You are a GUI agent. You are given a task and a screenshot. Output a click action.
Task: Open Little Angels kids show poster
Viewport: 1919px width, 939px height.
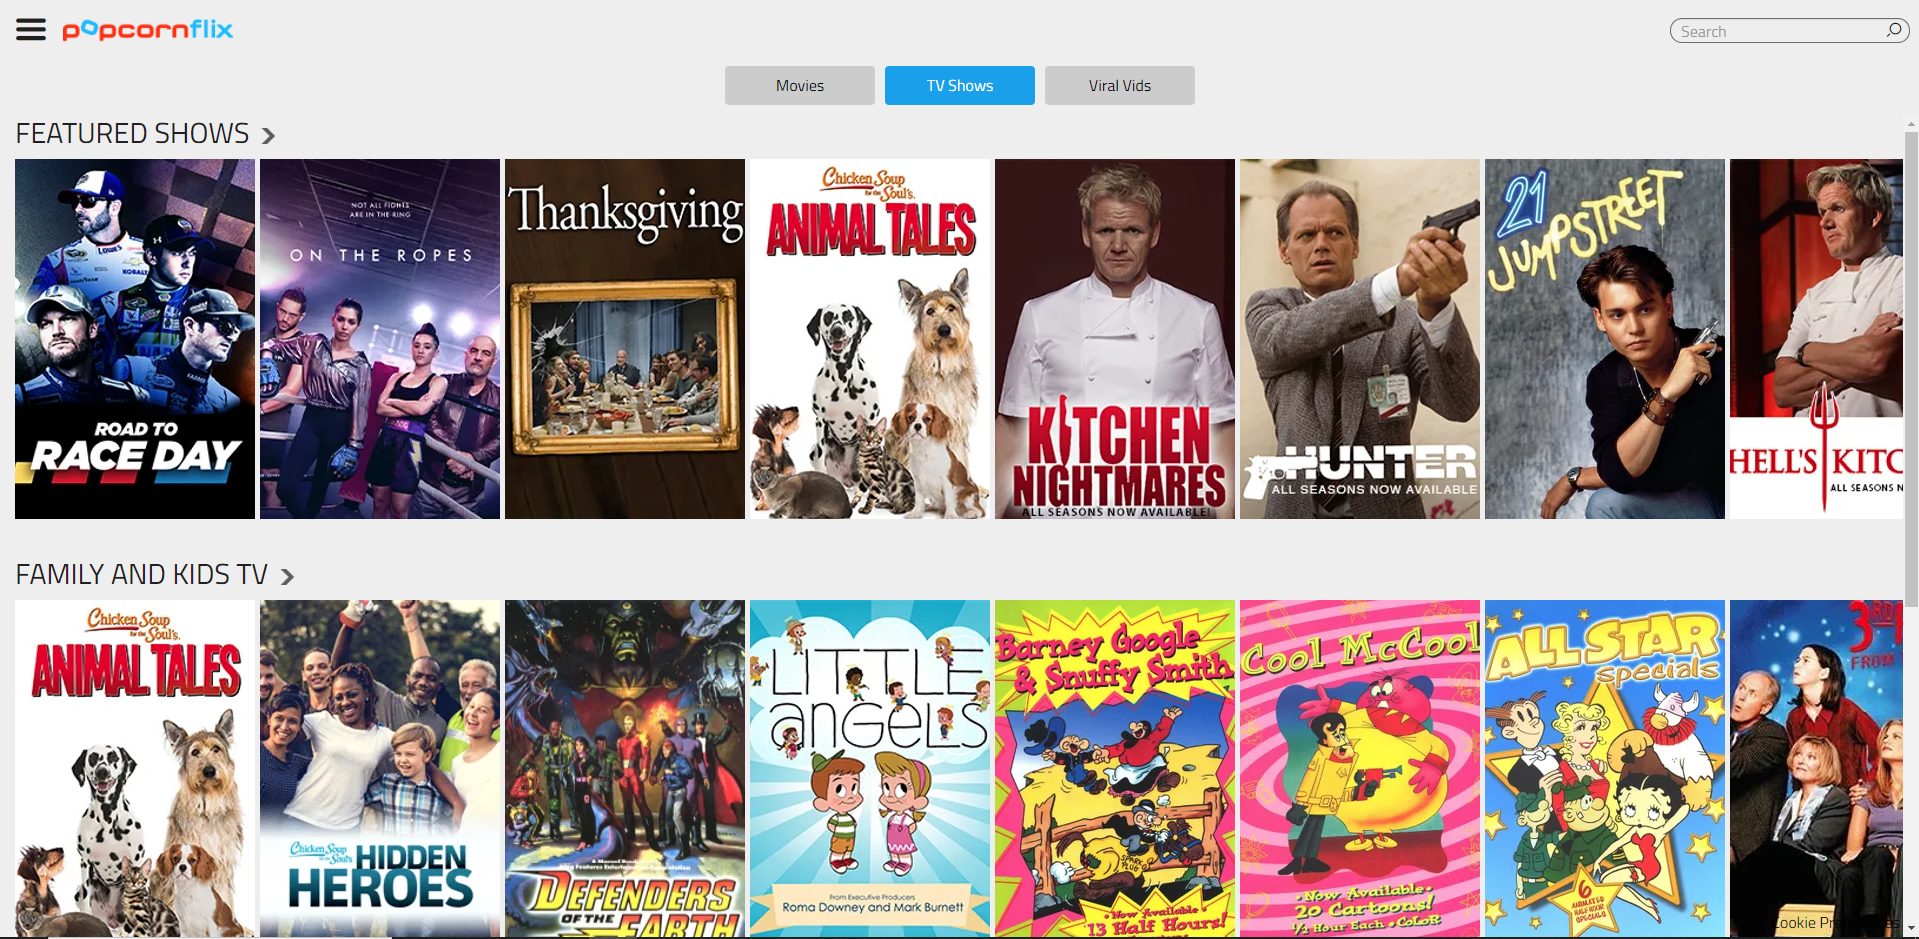click(x=870, y=768)
